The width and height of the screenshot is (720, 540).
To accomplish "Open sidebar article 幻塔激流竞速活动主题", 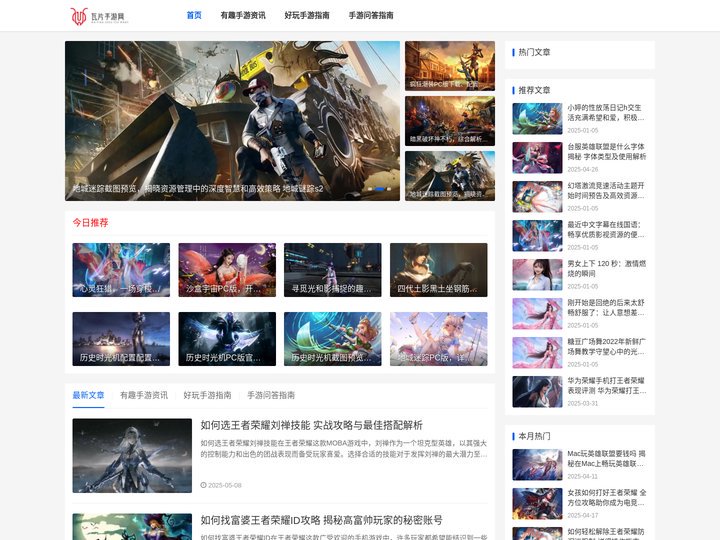I will click(x=606, y=191).
